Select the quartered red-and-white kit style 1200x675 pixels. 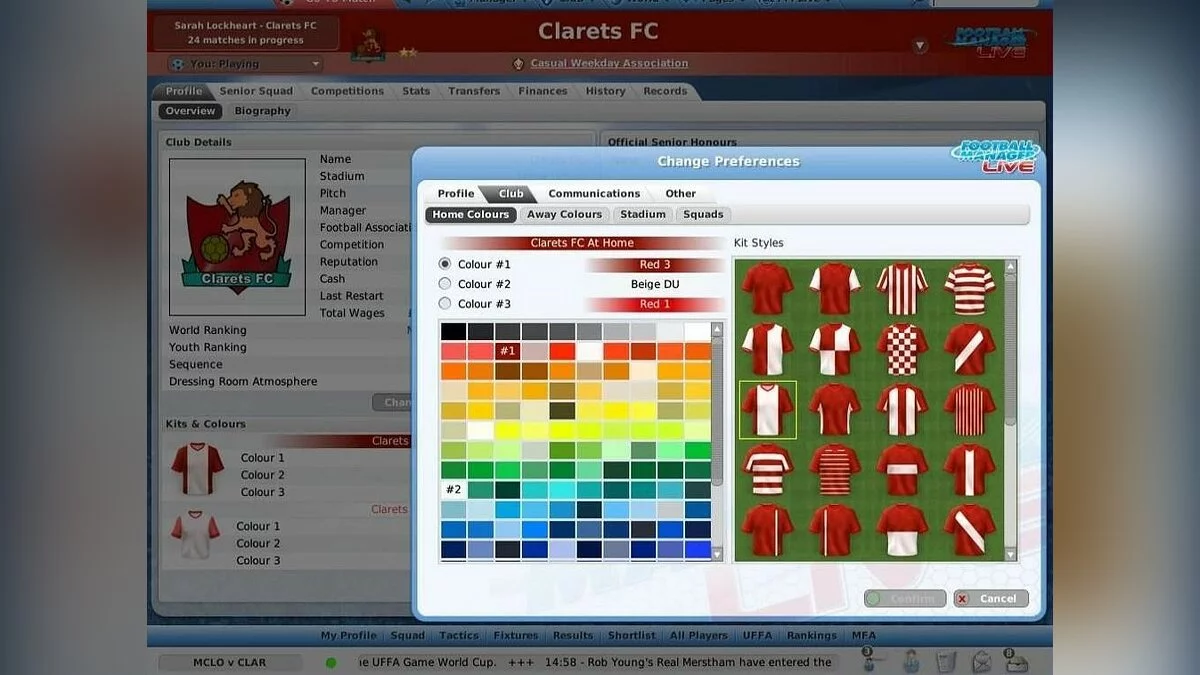click(835, 349)
